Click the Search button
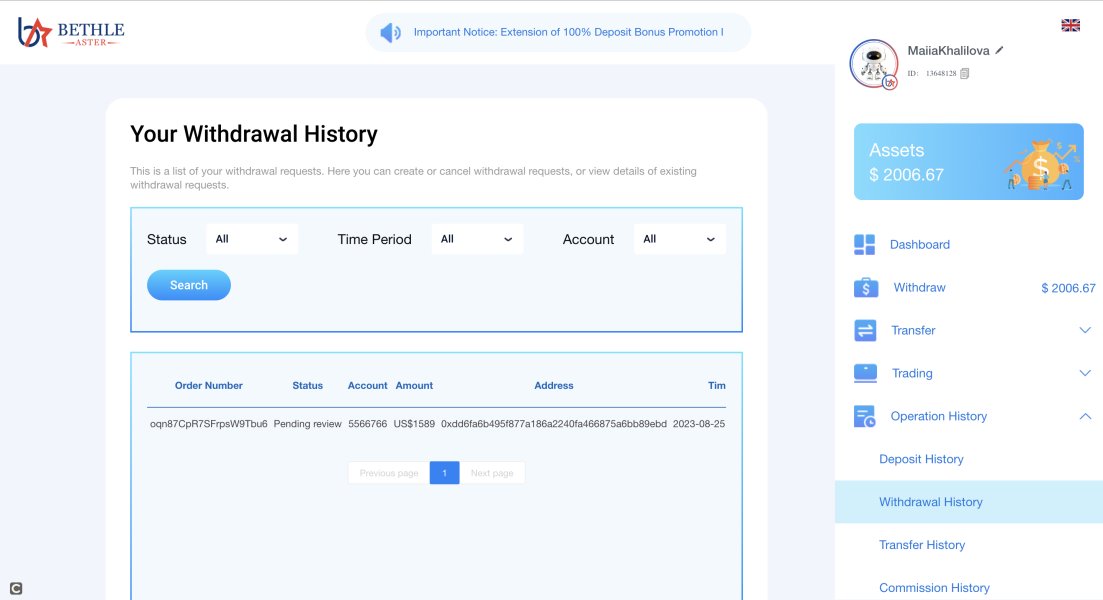The image size is (1103, 600). pos(189,285)
